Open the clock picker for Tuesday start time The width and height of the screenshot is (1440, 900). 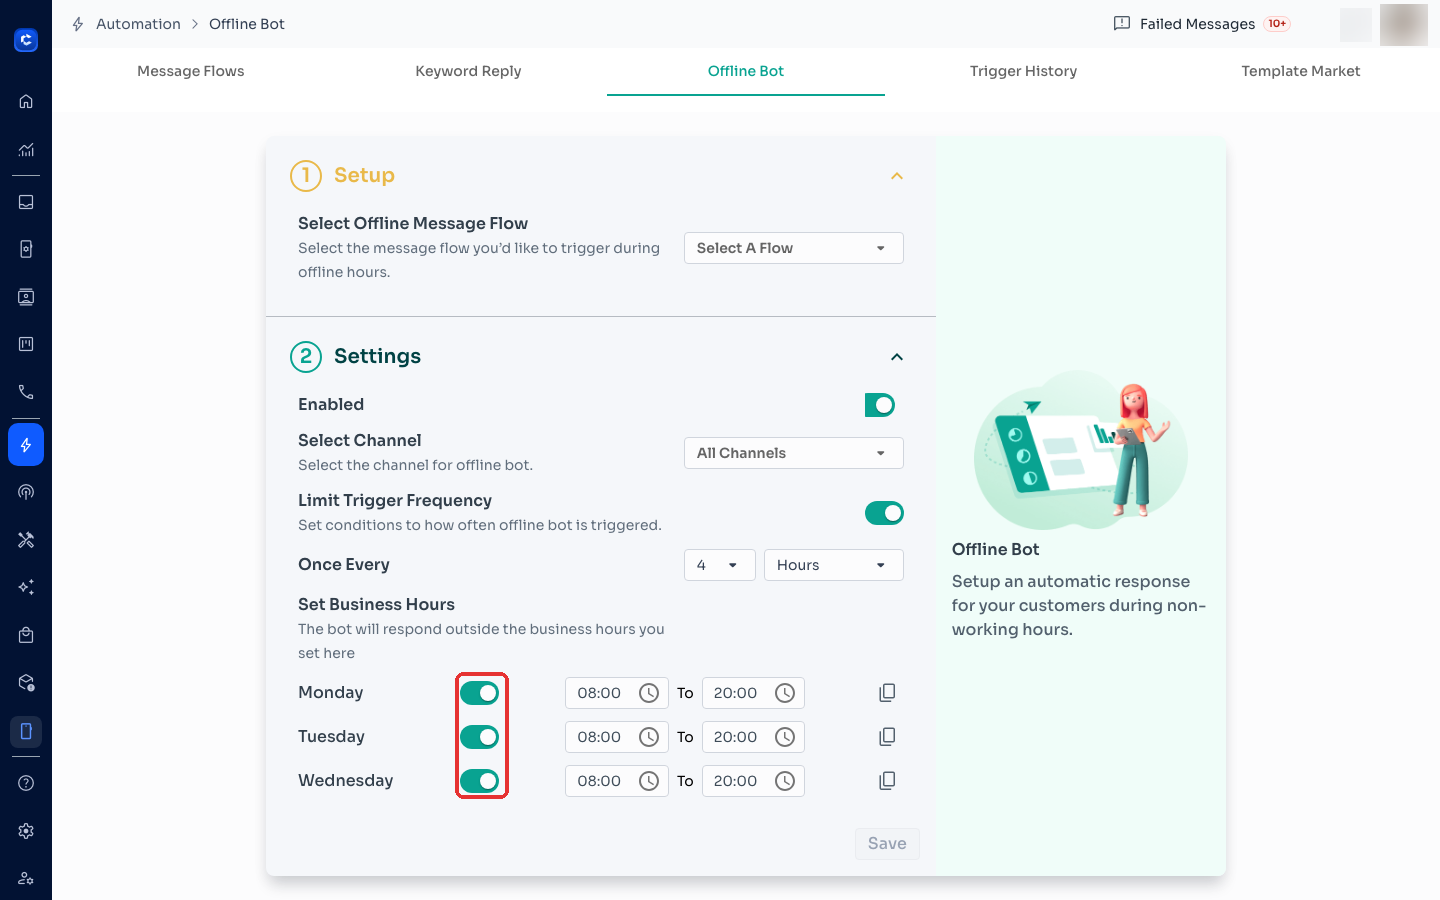649,737
